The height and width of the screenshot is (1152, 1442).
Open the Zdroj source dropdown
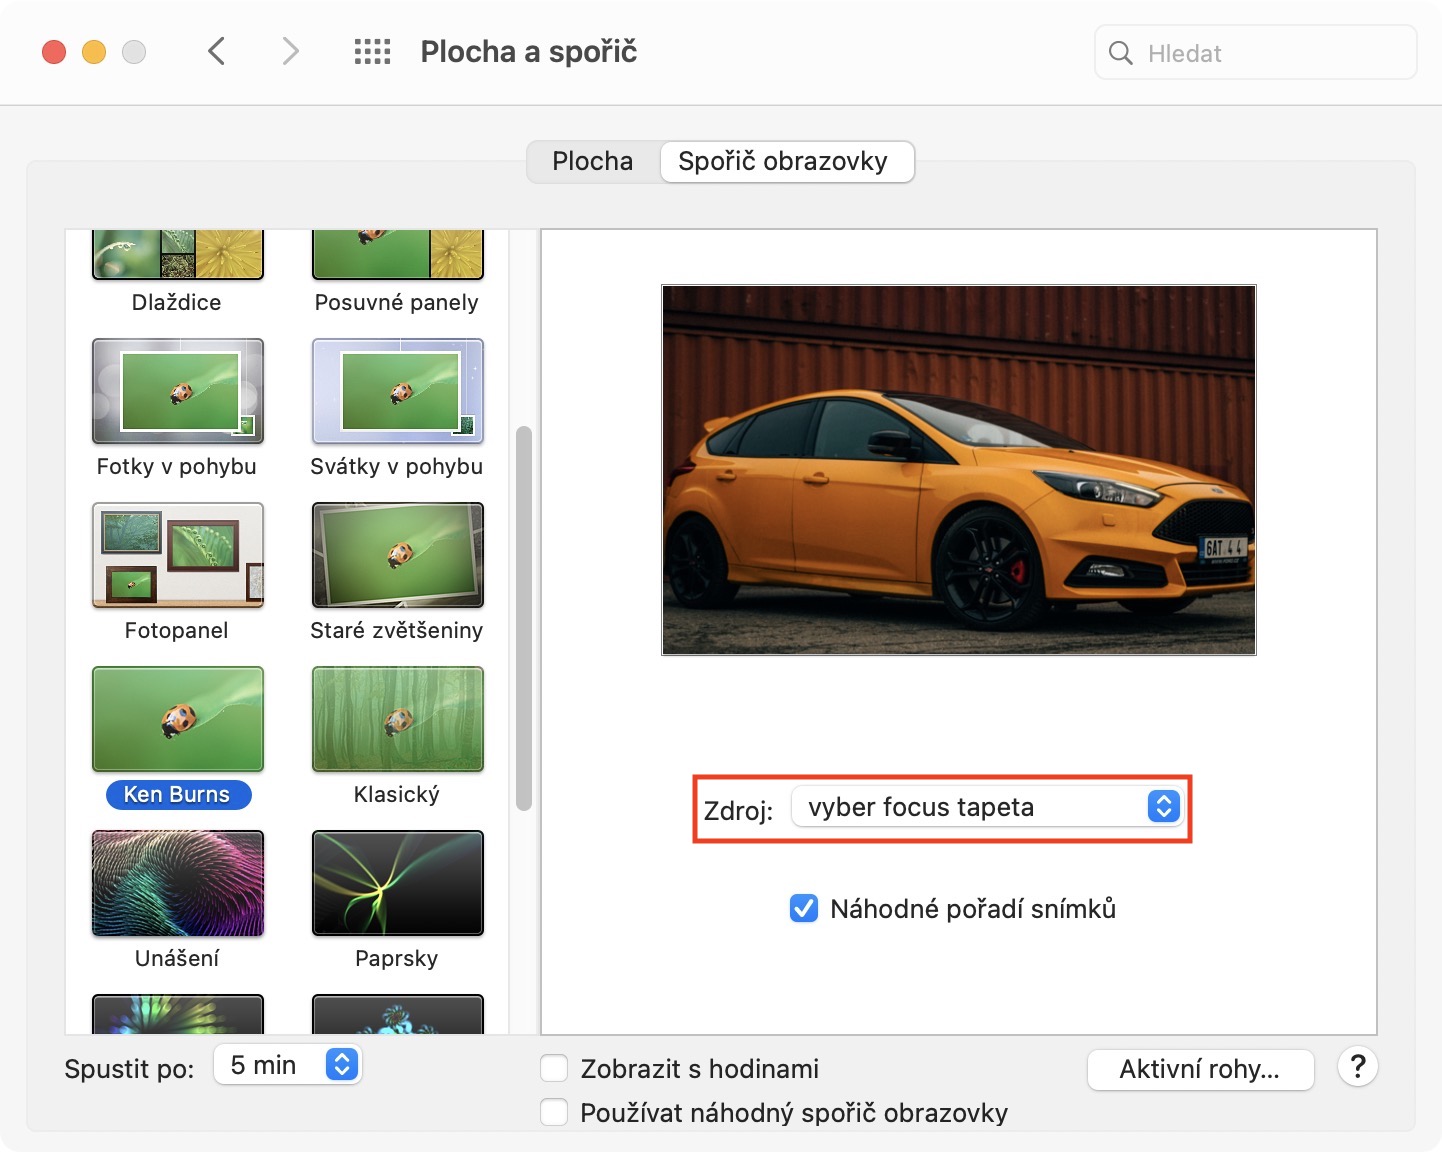[x=986, y=806]
